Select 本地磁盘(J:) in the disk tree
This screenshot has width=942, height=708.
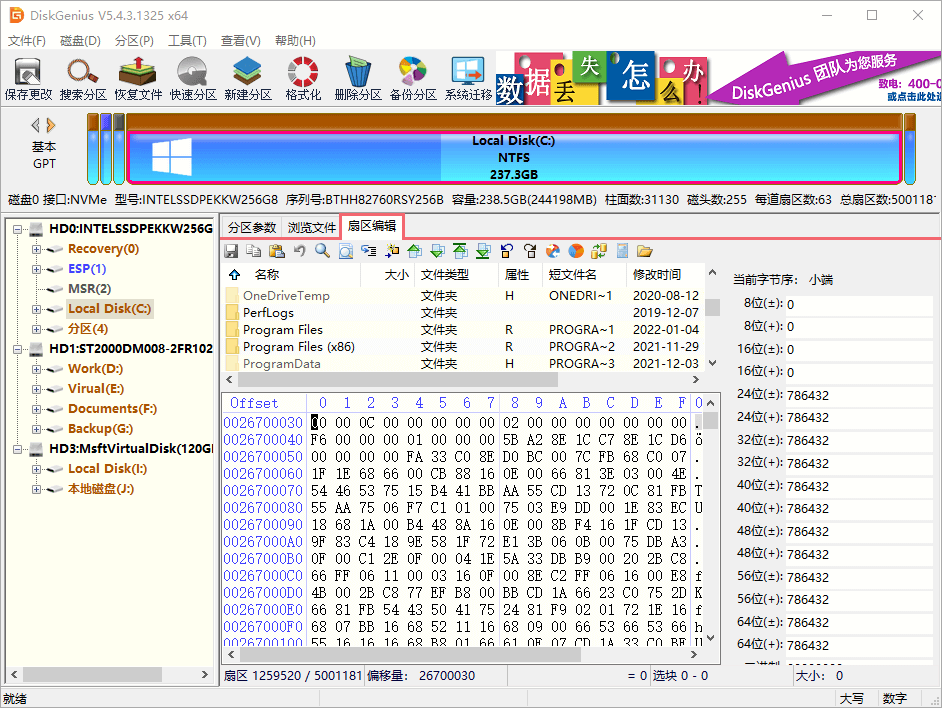click(x=101, y=489)
